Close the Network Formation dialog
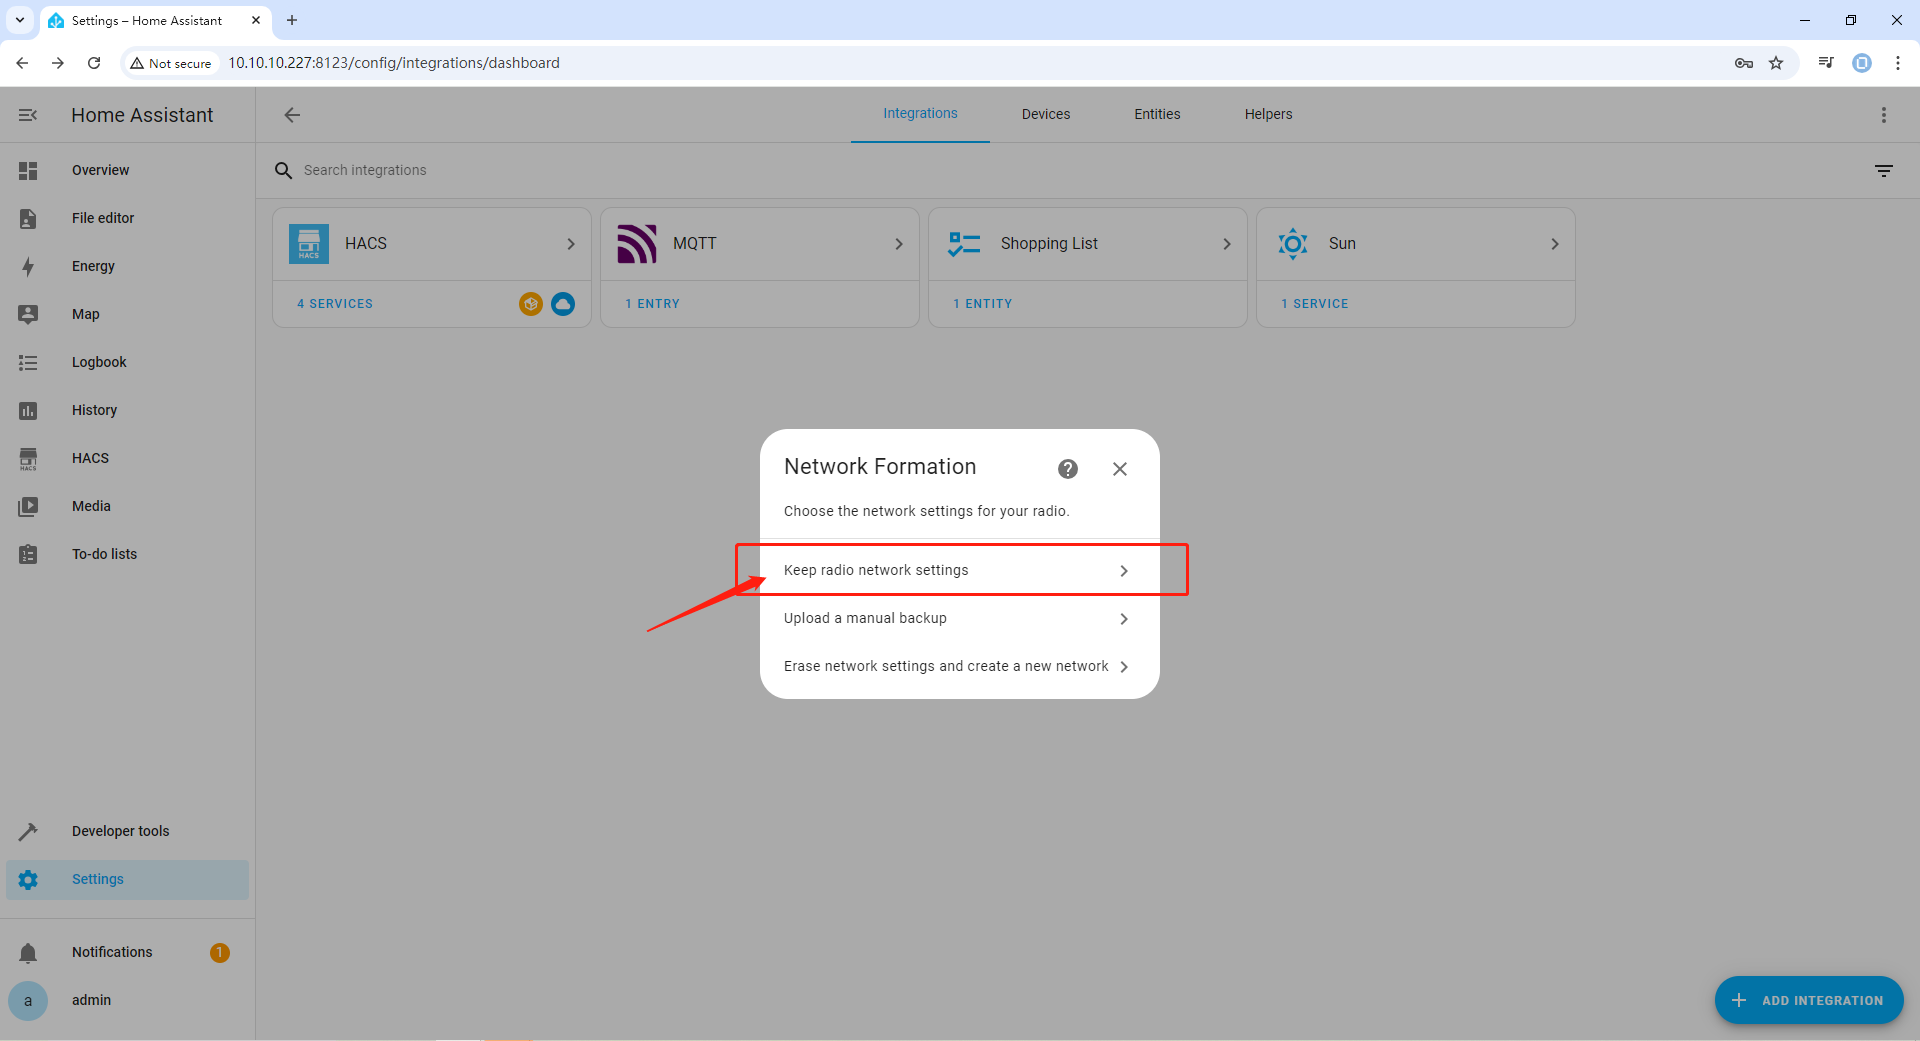Viewport: 1920px width, 1041px height. [x=1120, y=469]
